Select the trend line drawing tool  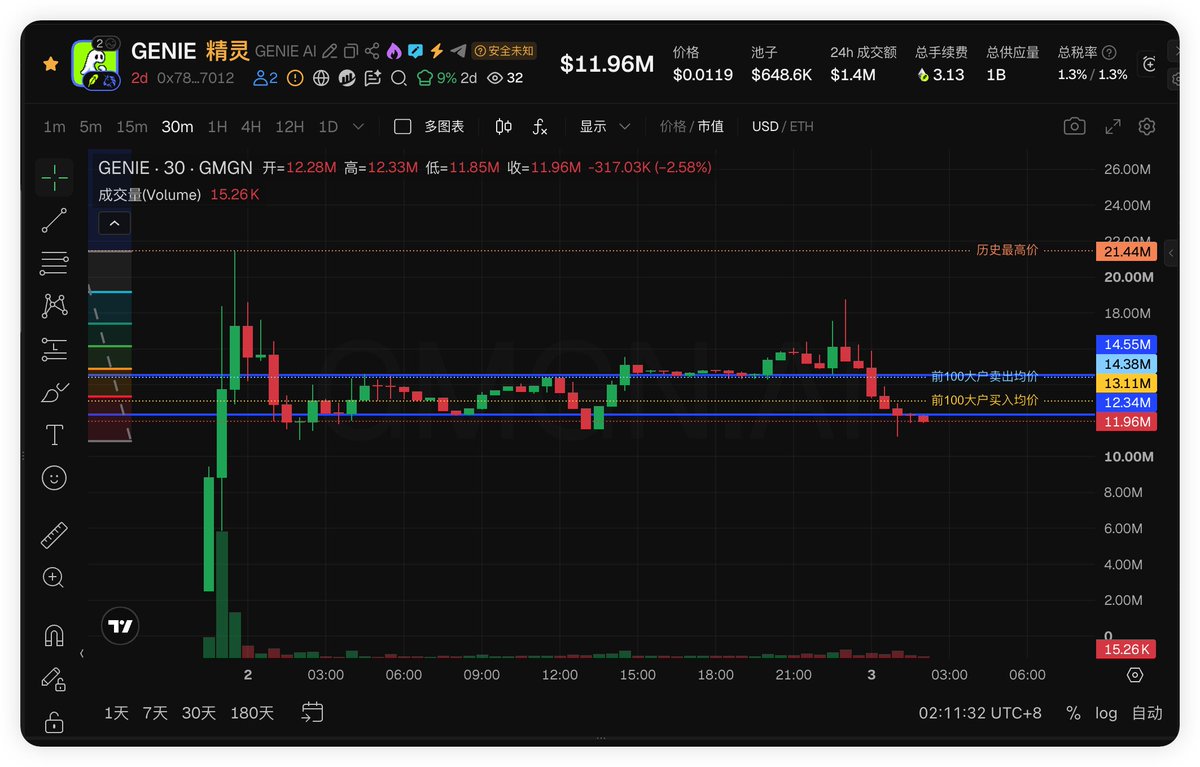click(54, 221)
